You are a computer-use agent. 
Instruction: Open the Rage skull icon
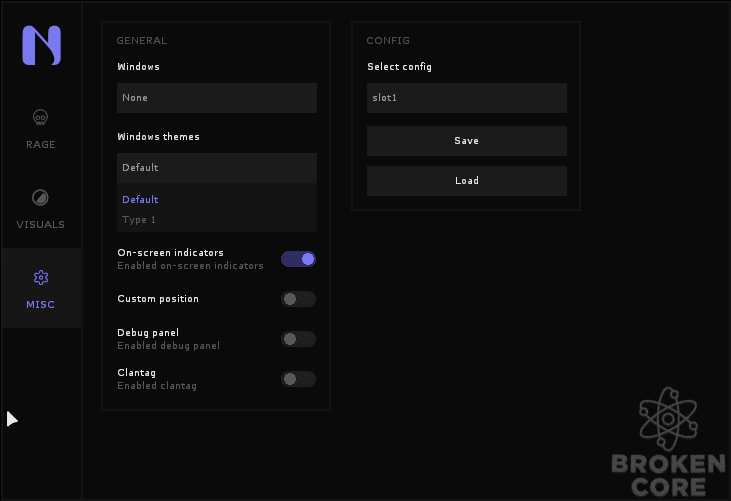click(x=41, y=117)
